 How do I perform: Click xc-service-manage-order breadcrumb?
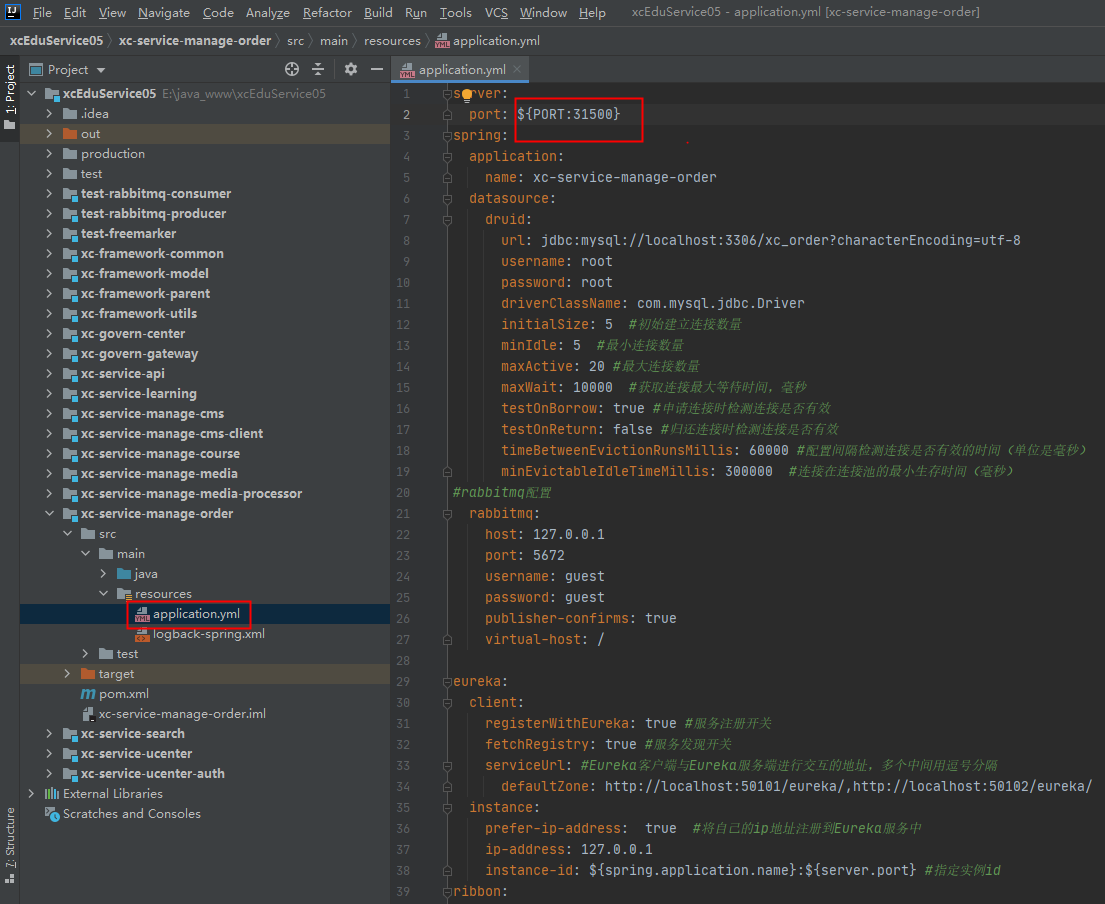(195, 41)
